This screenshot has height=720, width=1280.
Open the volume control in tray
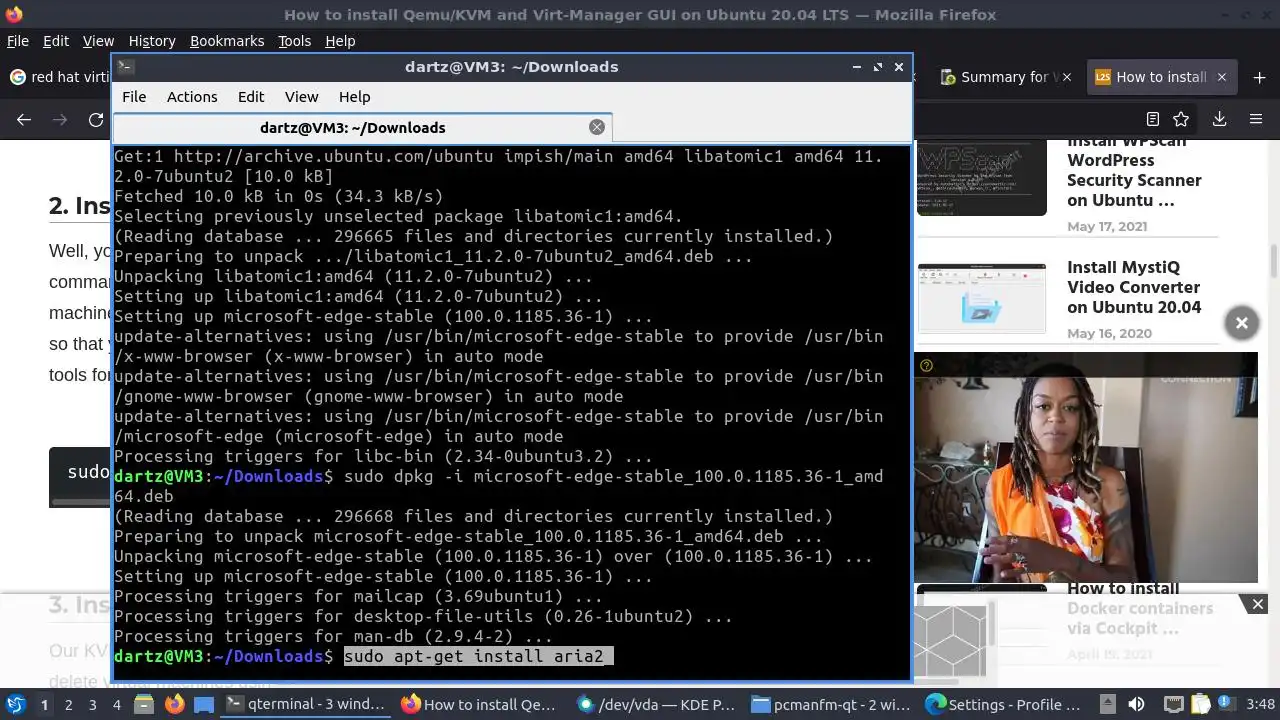click(x=1136, y=705)
